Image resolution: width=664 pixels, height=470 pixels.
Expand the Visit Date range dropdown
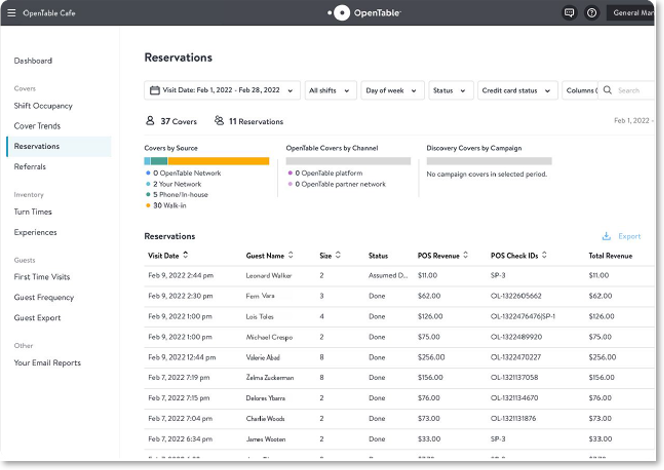222,91
